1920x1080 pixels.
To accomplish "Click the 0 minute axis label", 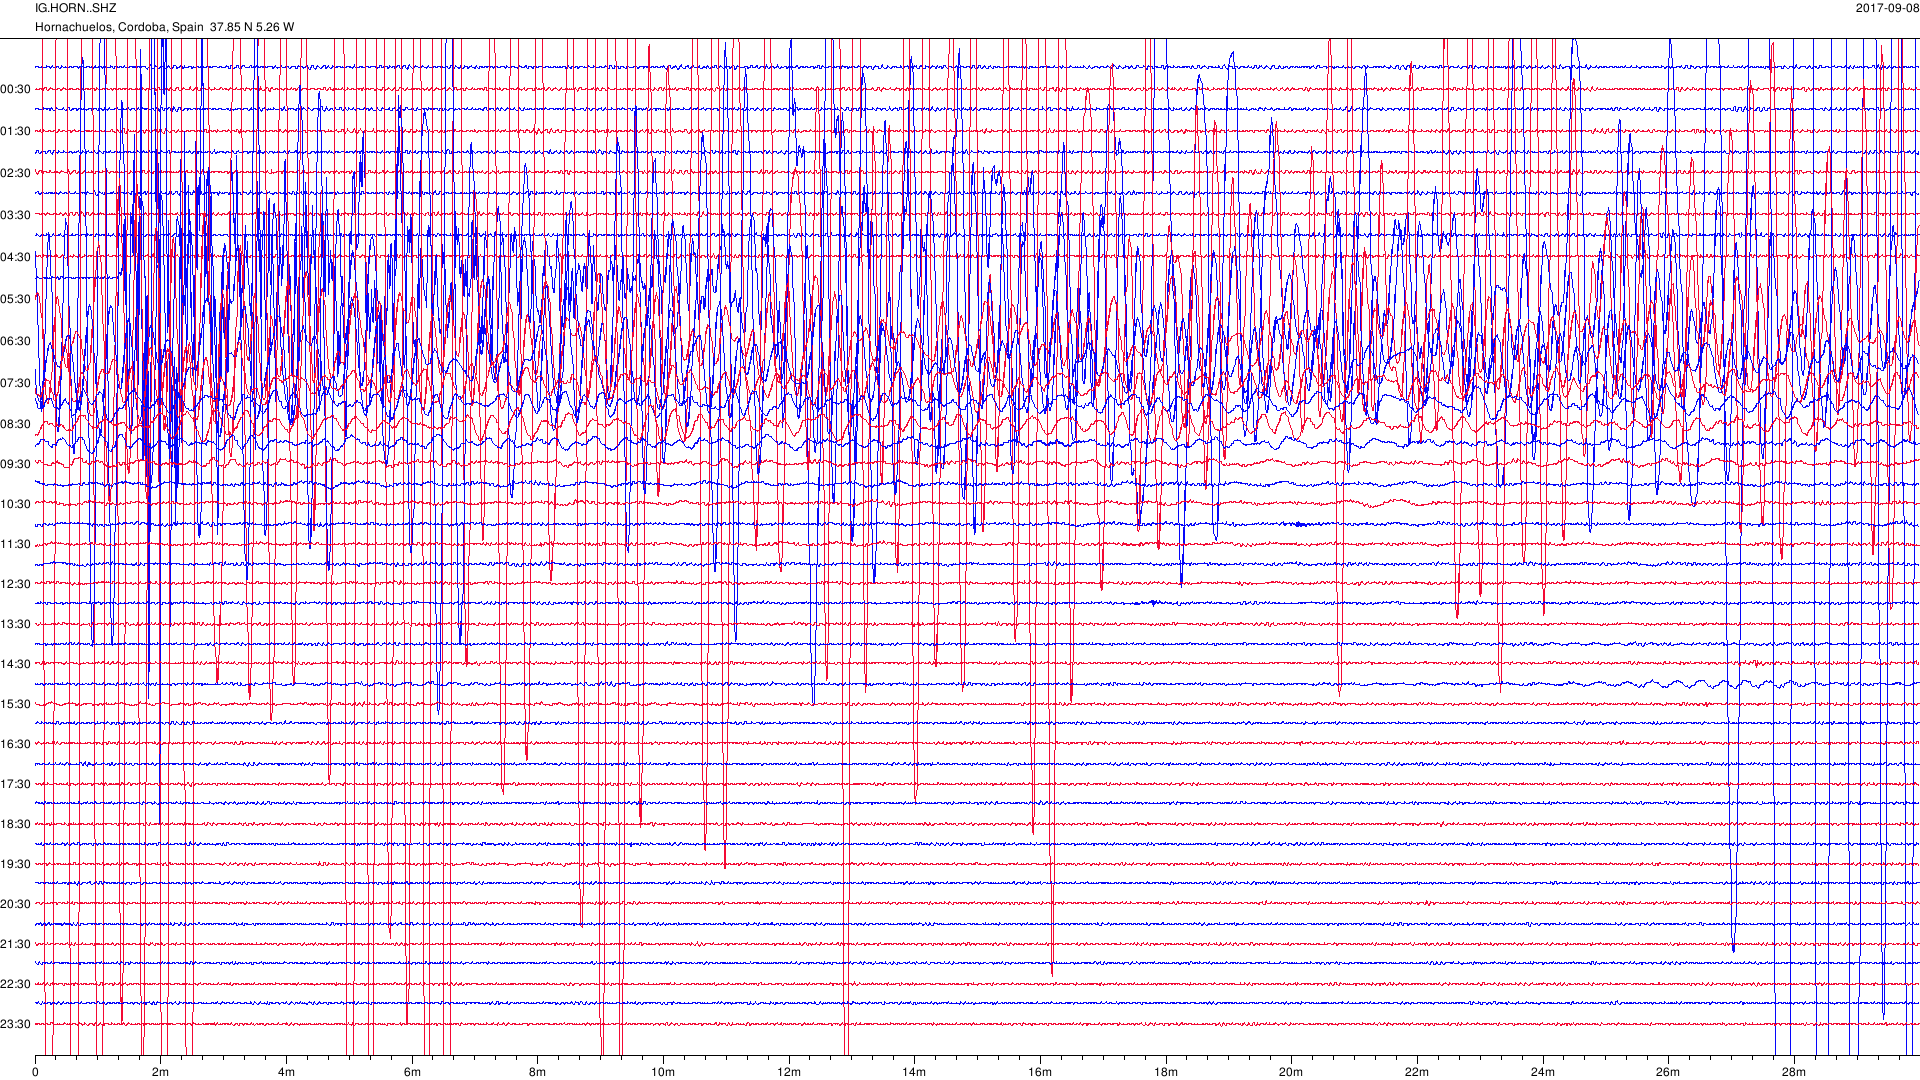I will pyautogui.click(x=35, y=1072).
